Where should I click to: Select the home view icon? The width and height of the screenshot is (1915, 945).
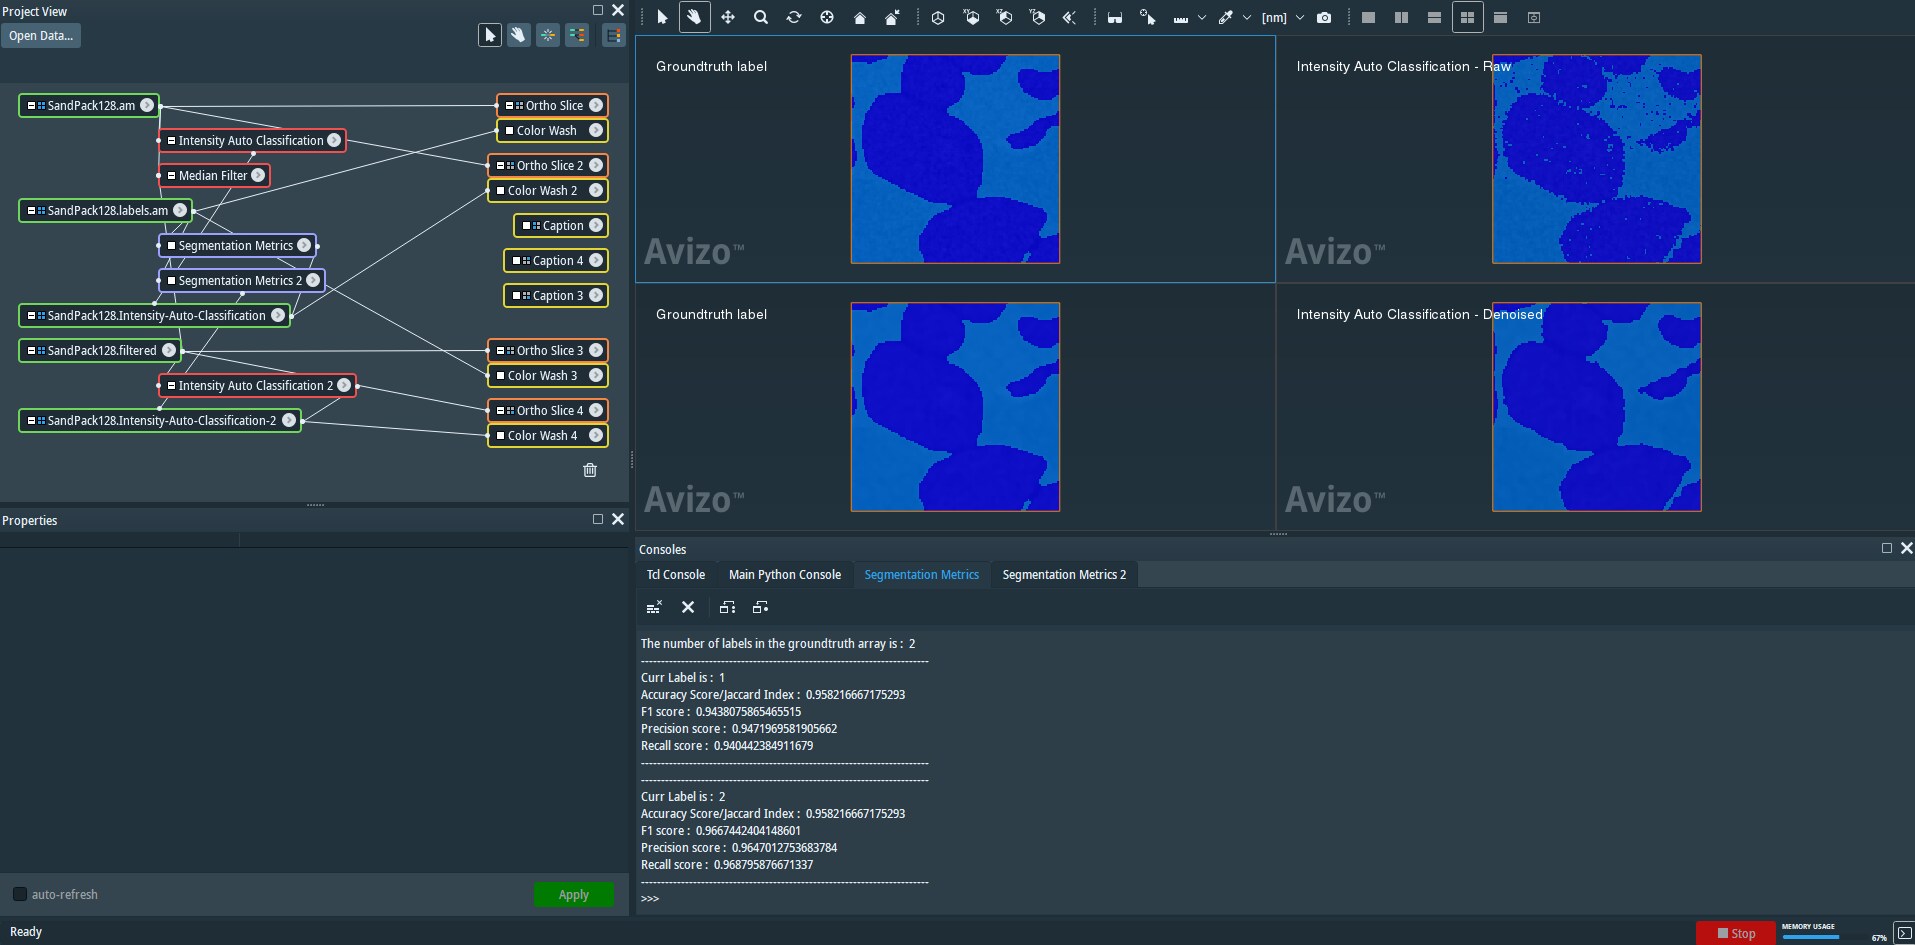tap(860, 17)
